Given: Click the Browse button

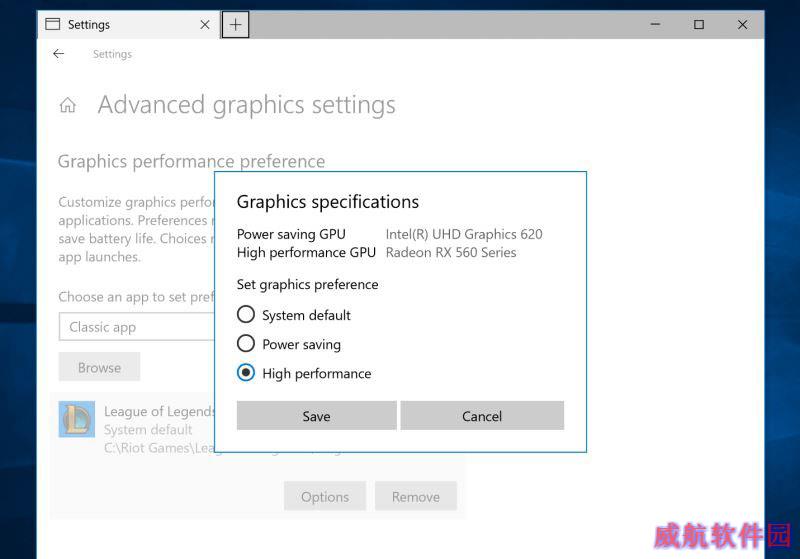Looking at the screenshot, I should 99,367.
